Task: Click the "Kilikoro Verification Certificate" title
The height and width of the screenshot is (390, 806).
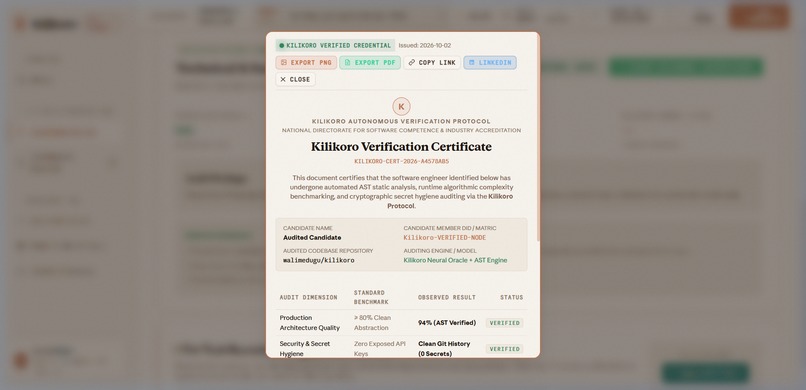Action: 401,146
